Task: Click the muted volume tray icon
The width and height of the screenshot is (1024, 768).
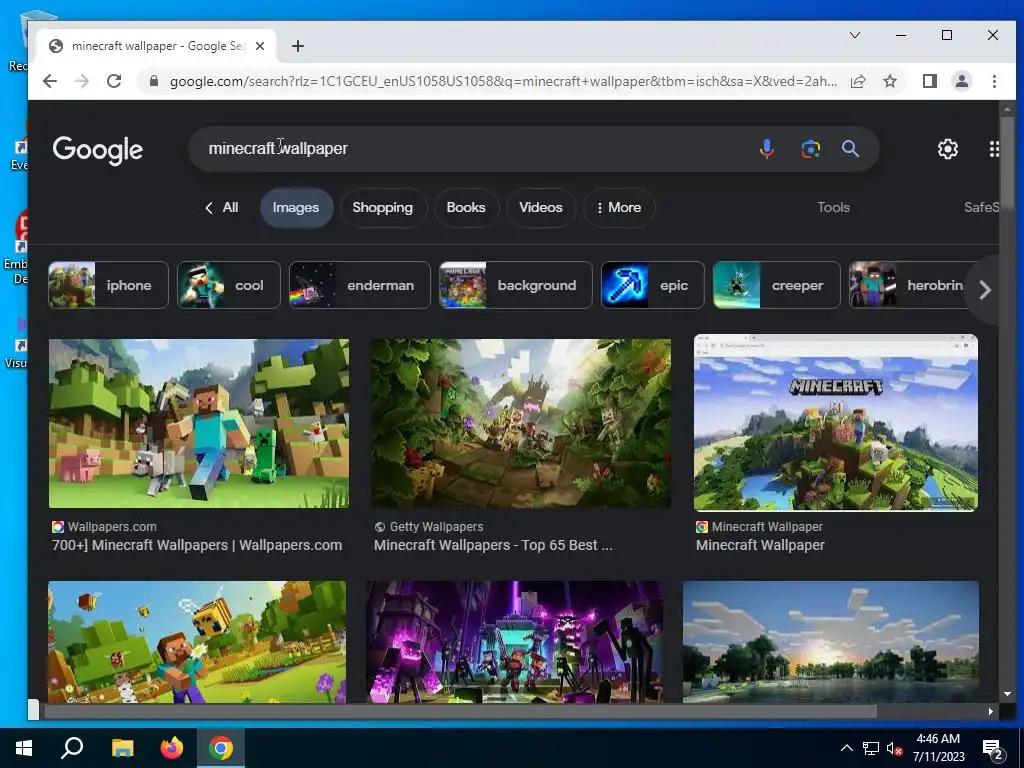Action: (894, 749)
